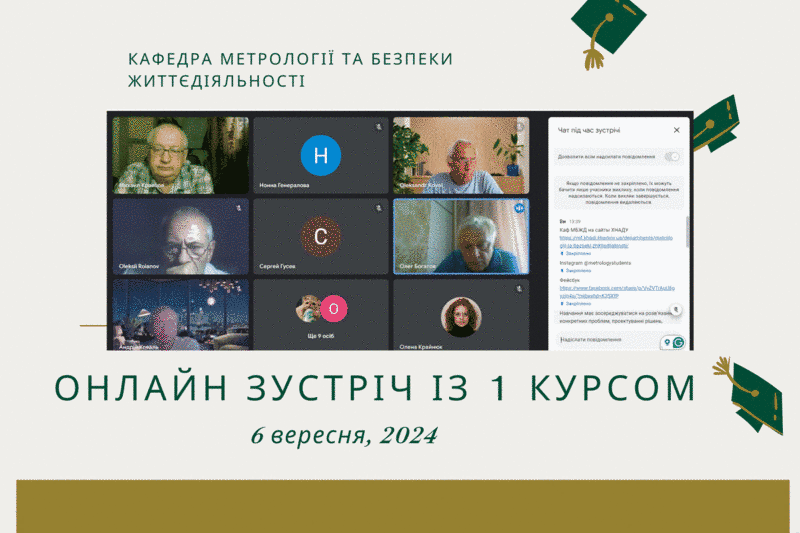Open the 'Ще 9 осіб' more participants tile
Image resolution: width=800 pixels, height=533 pixels.
(x=320, y=314)
